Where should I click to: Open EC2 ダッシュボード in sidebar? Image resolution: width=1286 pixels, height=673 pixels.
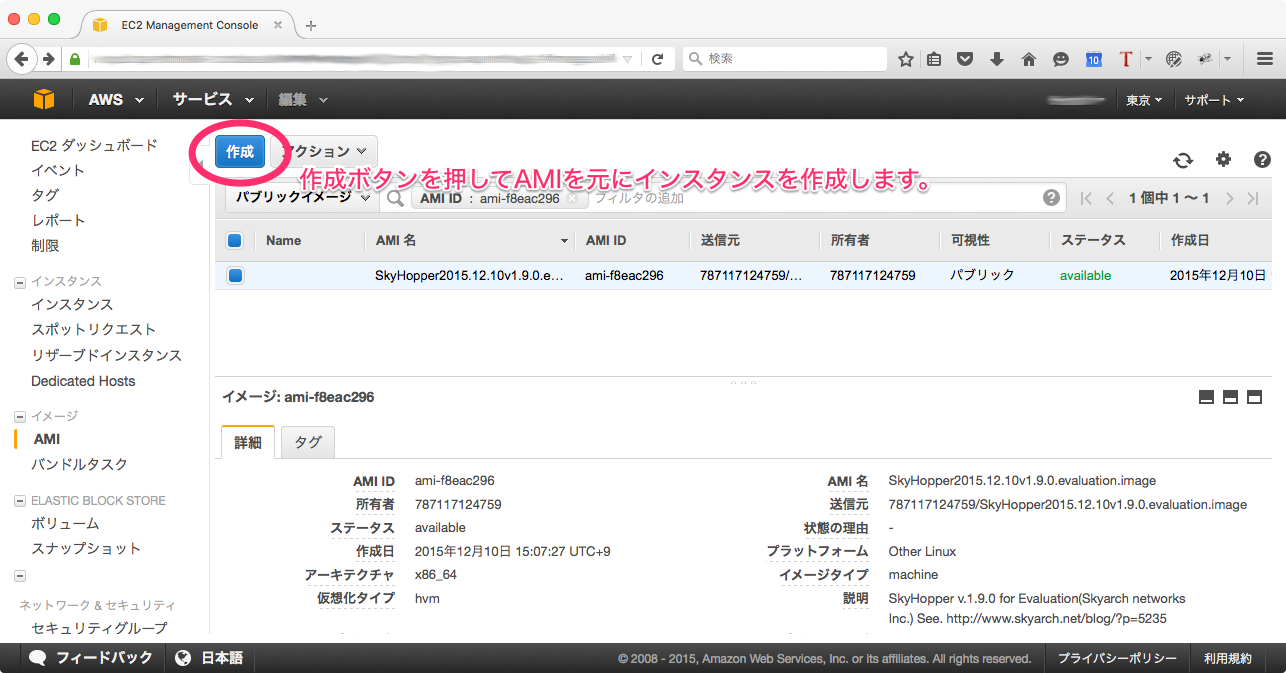coord(94,145)
